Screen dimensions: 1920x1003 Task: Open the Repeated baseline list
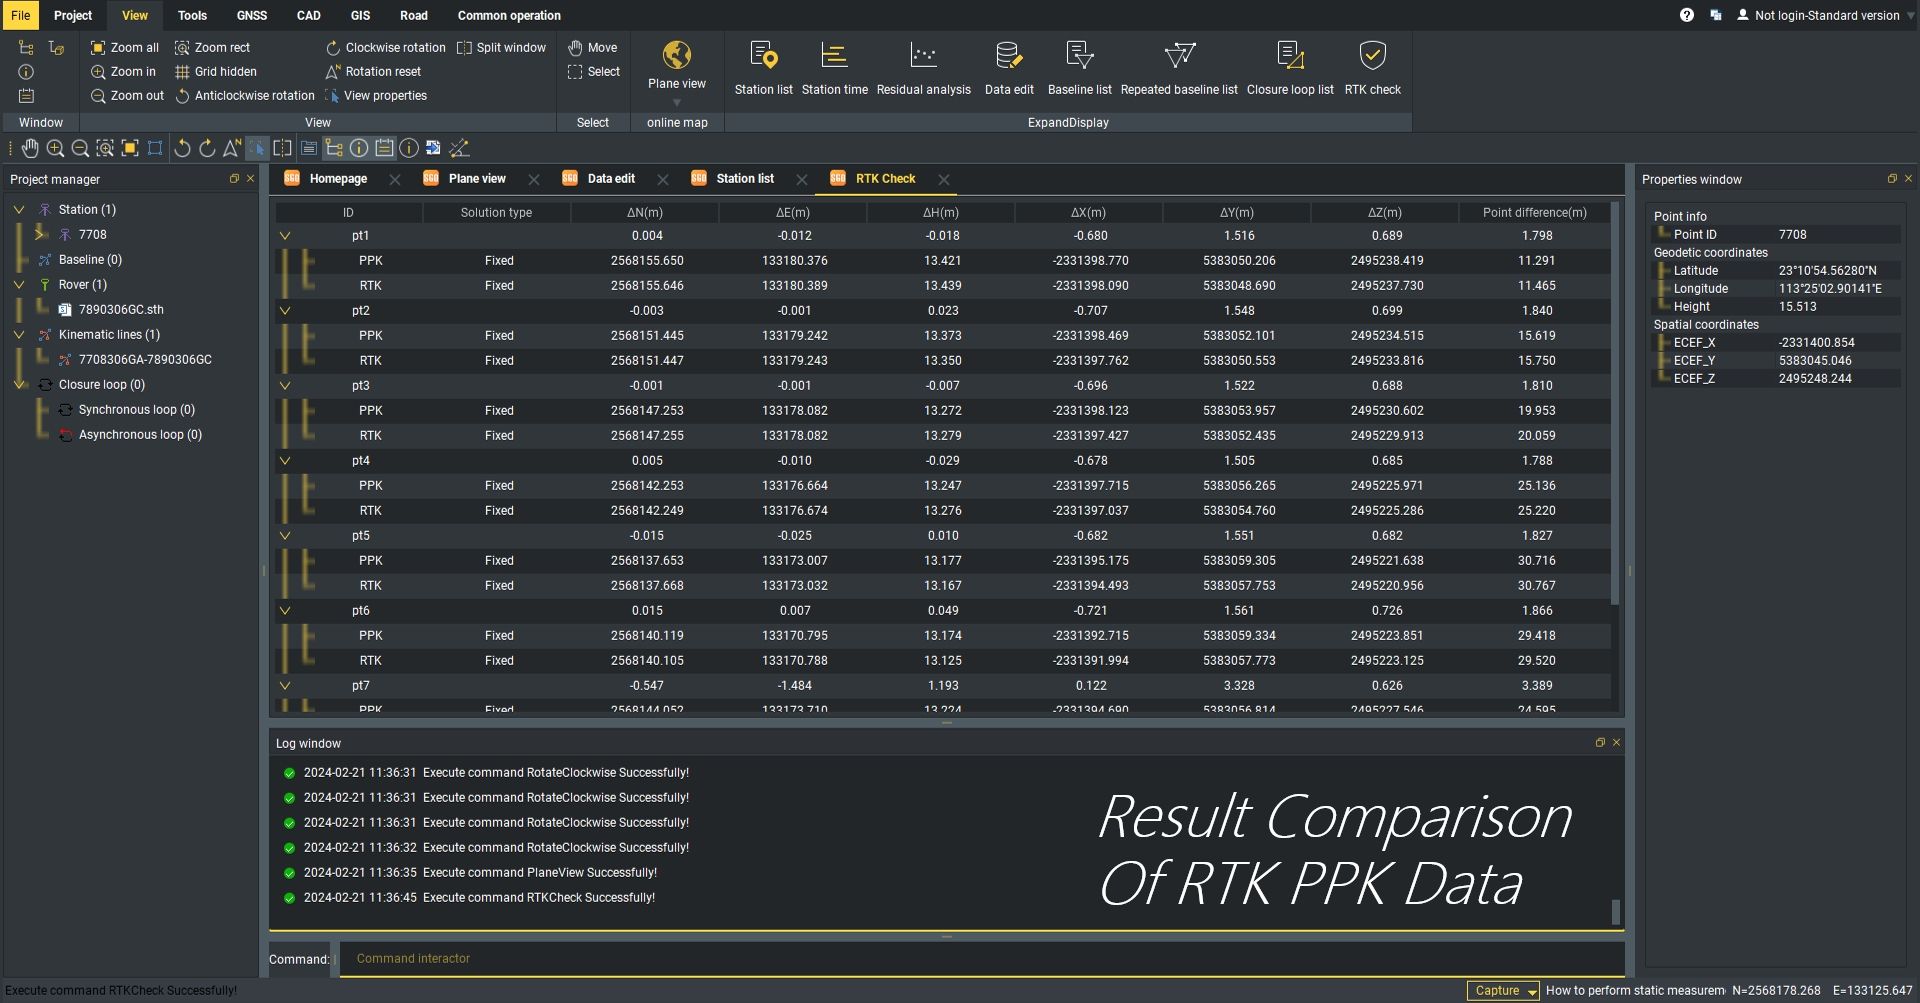1179,68
